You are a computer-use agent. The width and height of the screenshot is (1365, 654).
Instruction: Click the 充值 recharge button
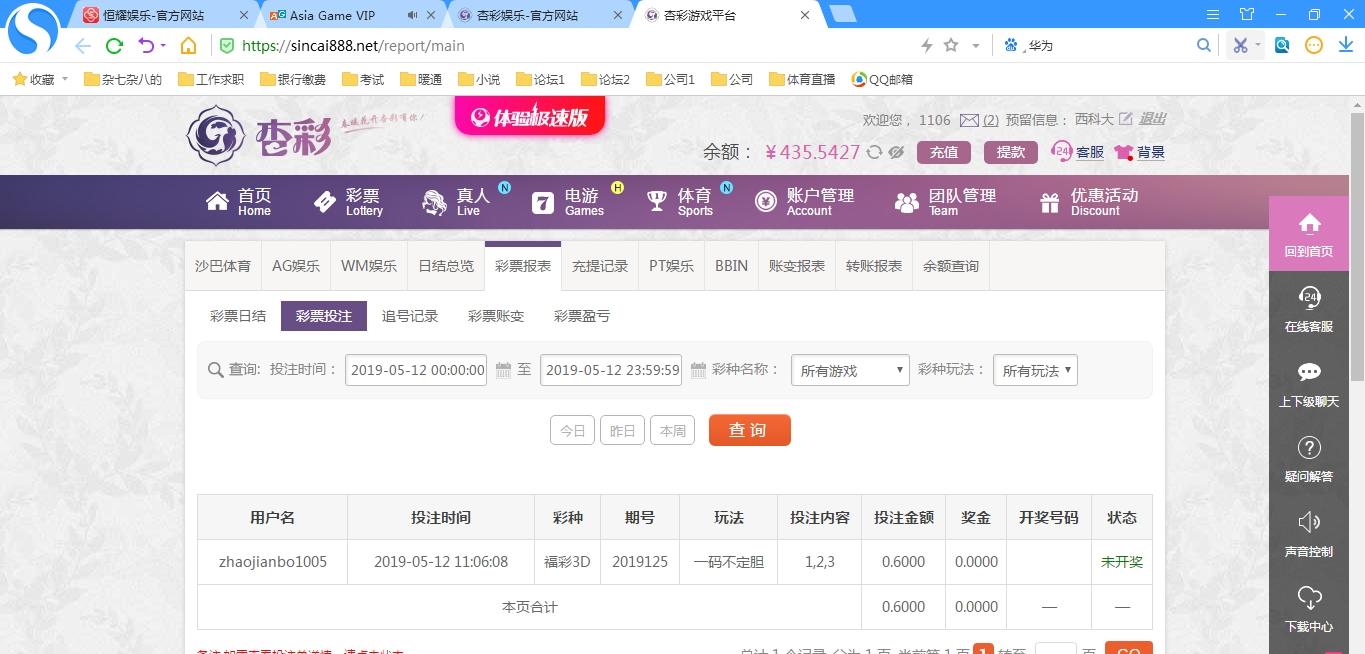tap(944, 152)
